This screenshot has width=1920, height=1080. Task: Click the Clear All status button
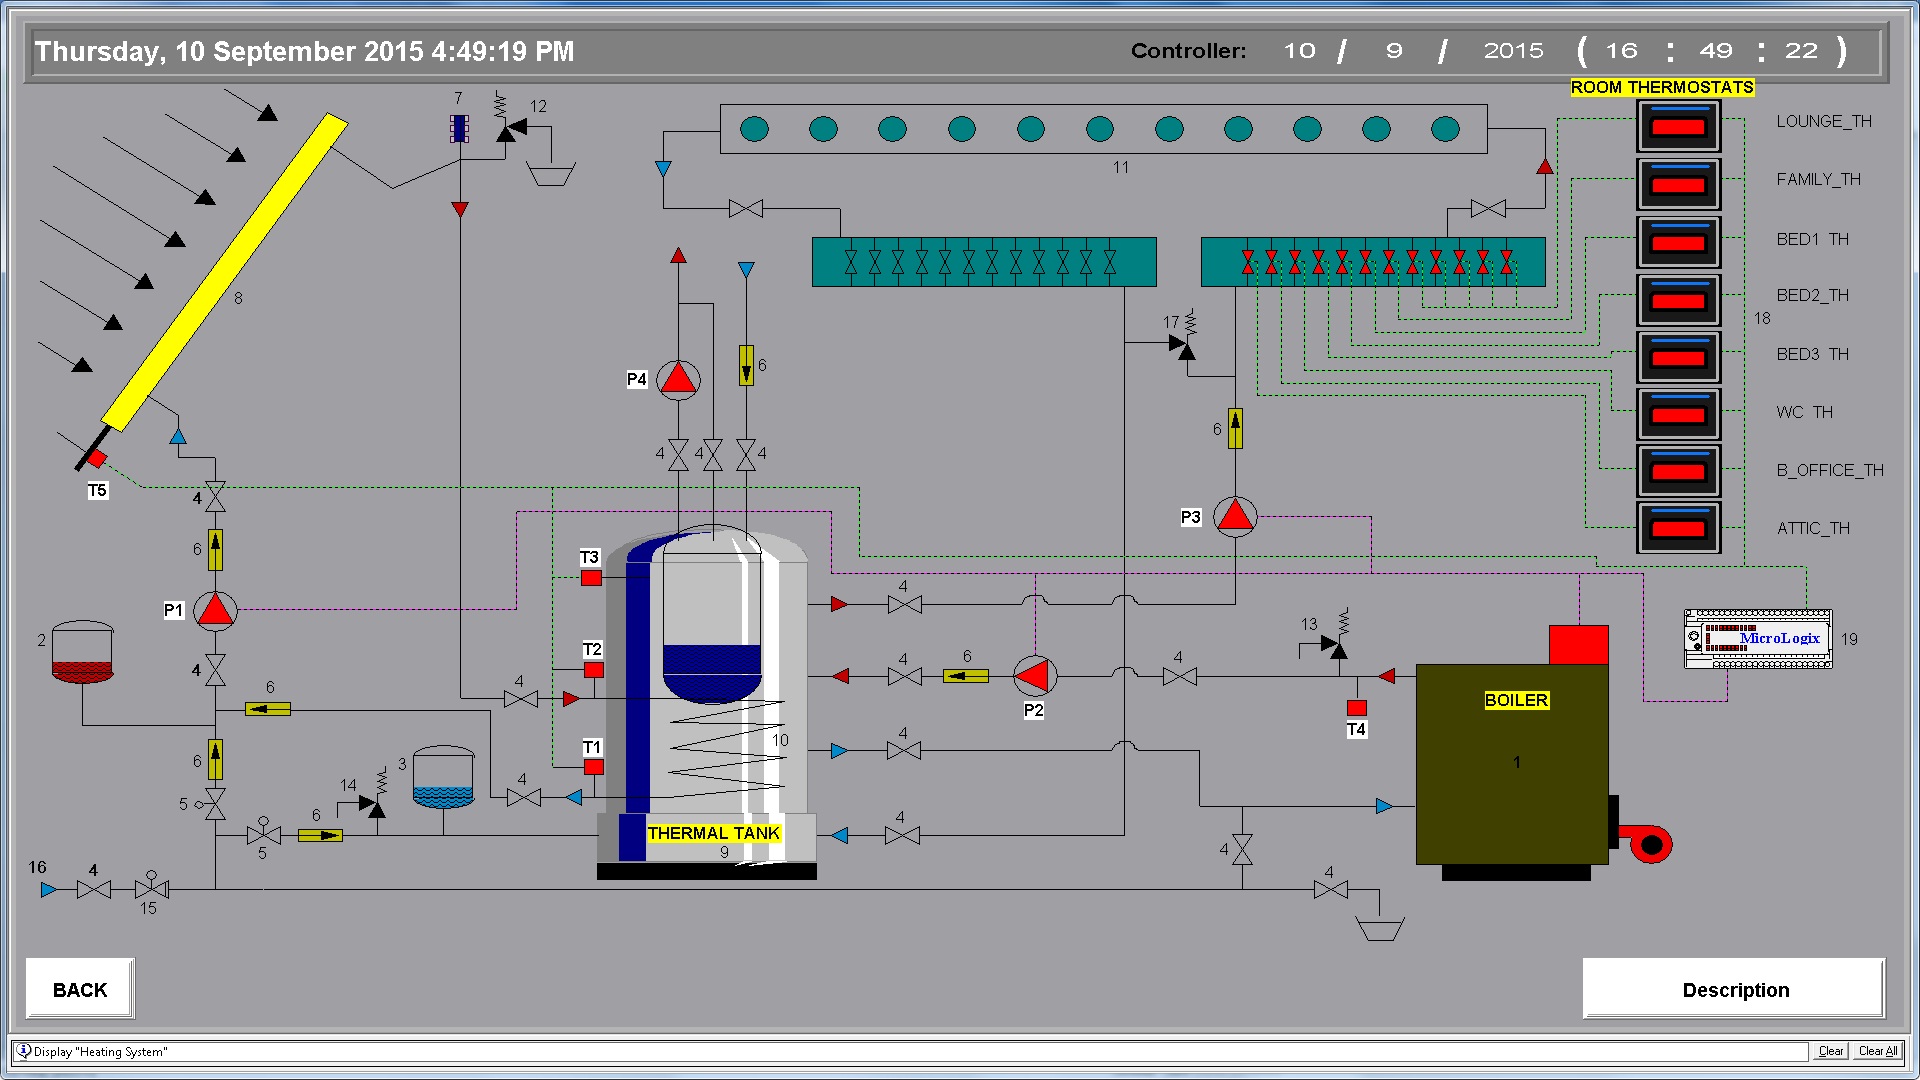1877,1051
